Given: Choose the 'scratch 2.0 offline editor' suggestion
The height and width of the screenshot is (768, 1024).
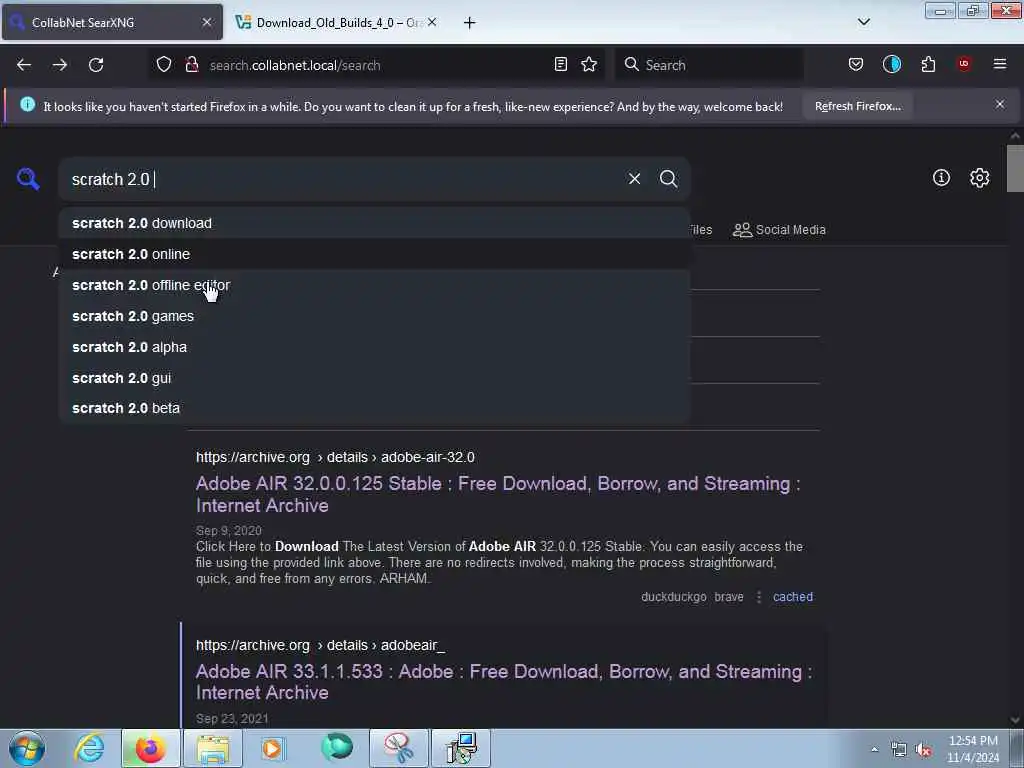Looking at the screenshot, I should pyautogui.click(x=374, y=285).
